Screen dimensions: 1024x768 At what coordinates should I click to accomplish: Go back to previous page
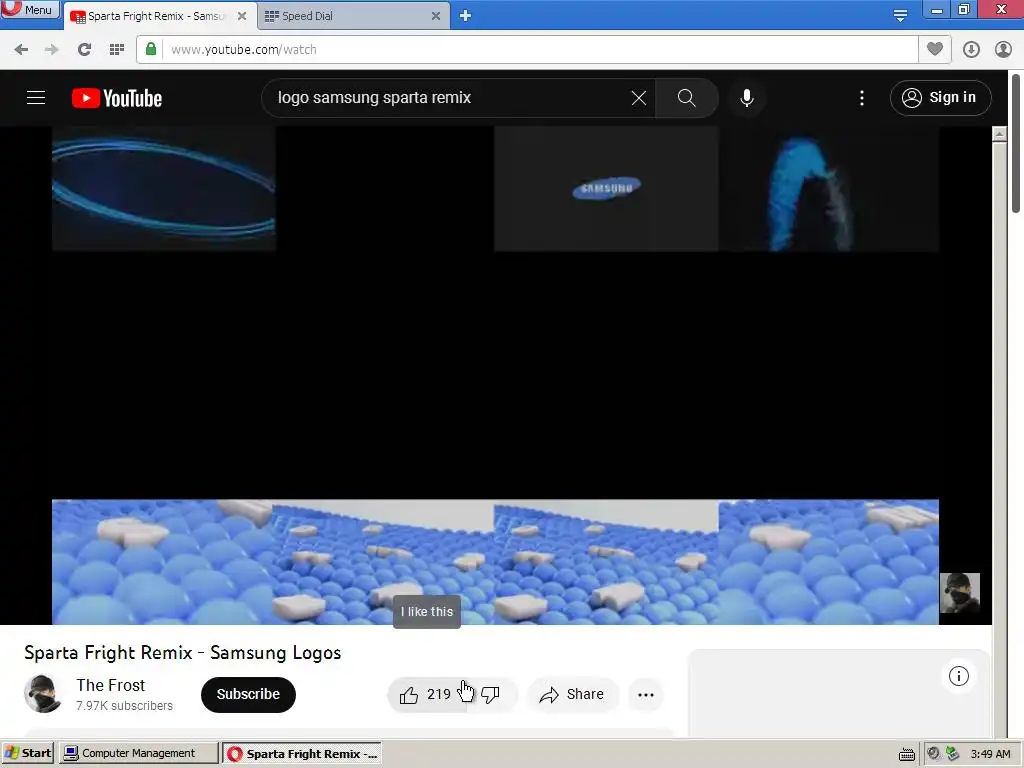[21, 50]
